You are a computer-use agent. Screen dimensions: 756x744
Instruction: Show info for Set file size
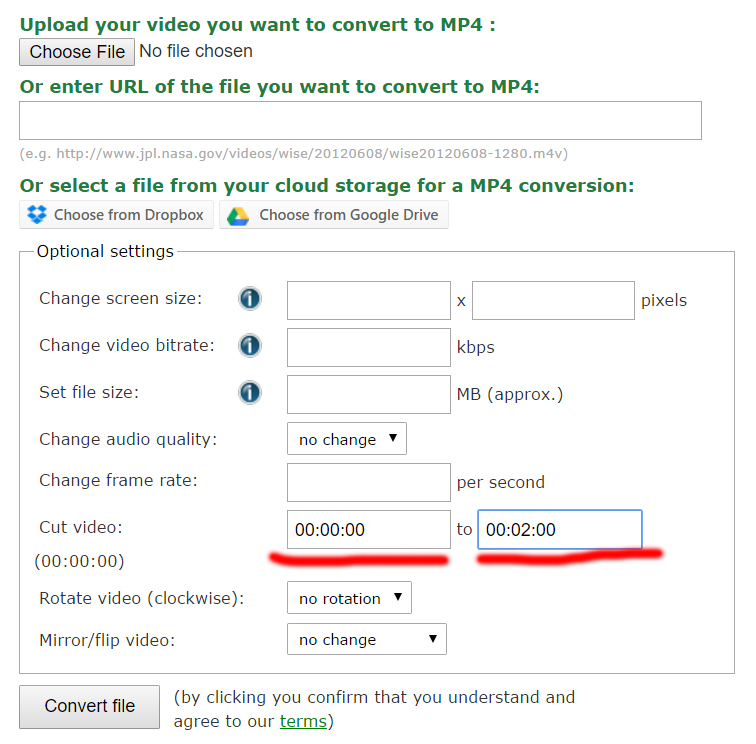click(250, 392)
